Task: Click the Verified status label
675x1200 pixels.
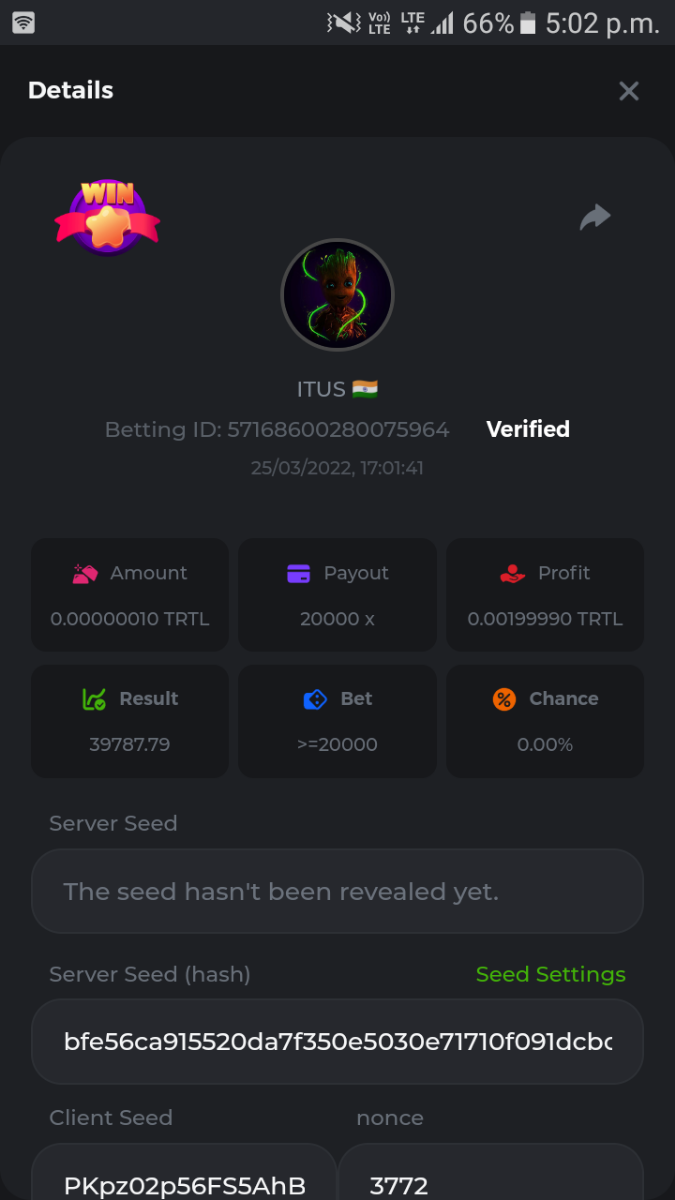Action: click(x=528, y=429)
